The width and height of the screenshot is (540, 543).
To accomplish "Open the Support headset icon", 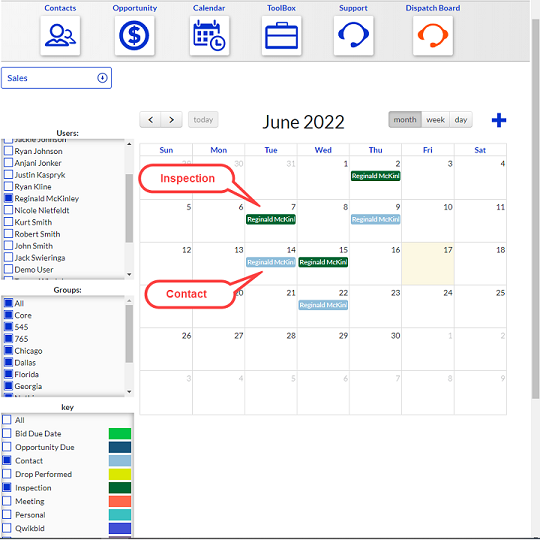I will coord(353,35).
